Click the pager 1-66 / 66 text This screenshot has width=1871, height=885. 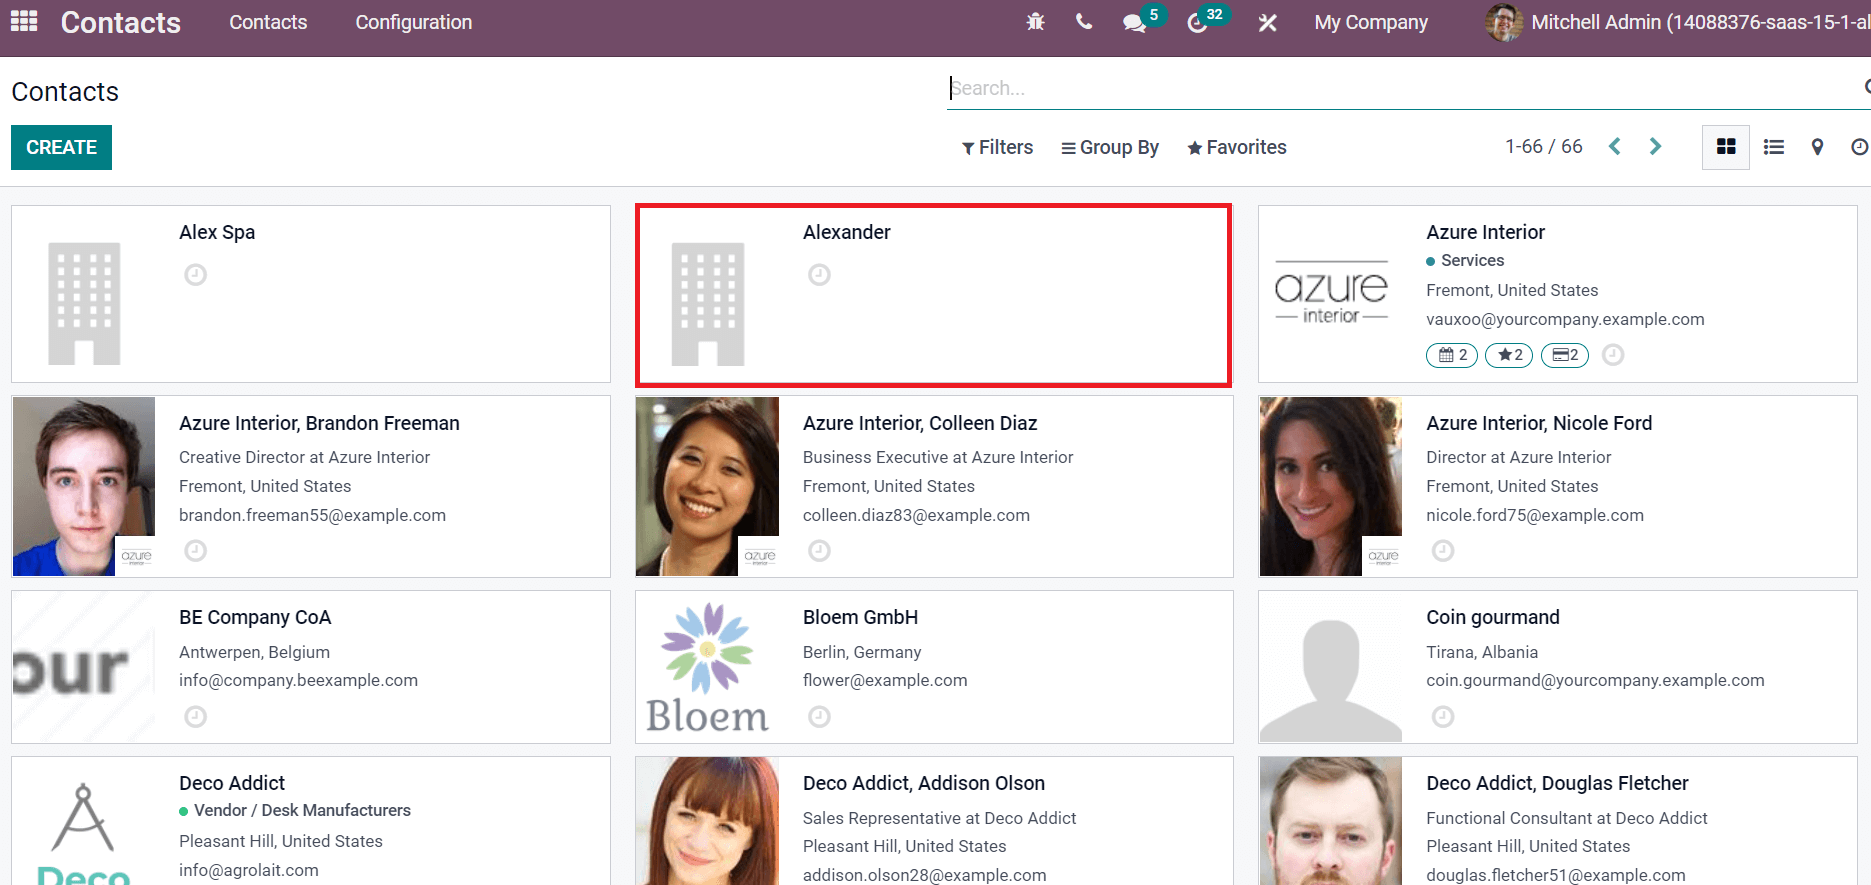(x=1544, y=147)
